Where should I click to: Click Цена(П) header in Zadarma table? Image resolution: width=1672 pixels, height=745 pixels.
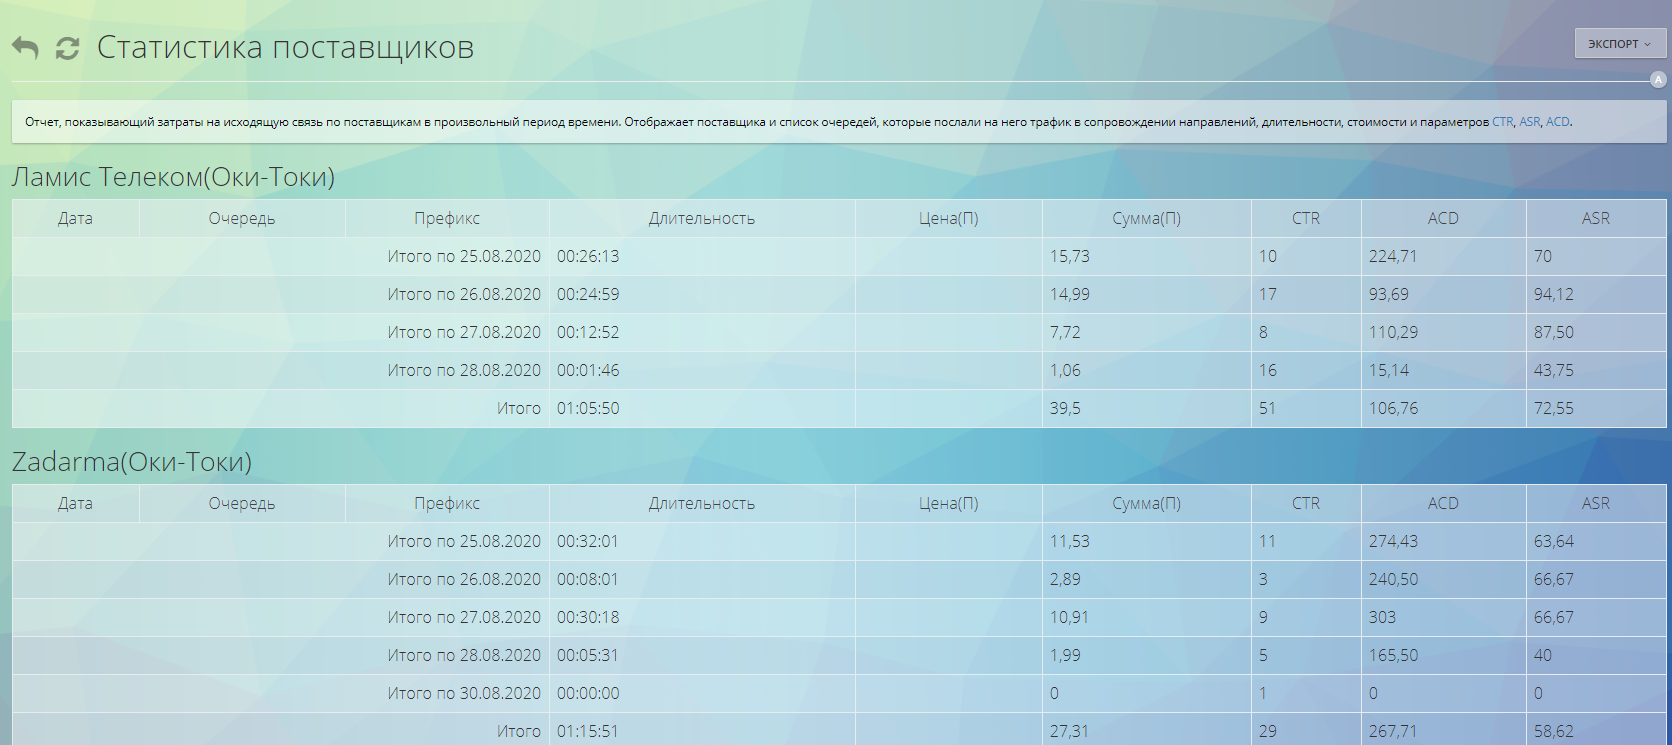(948, 503)
